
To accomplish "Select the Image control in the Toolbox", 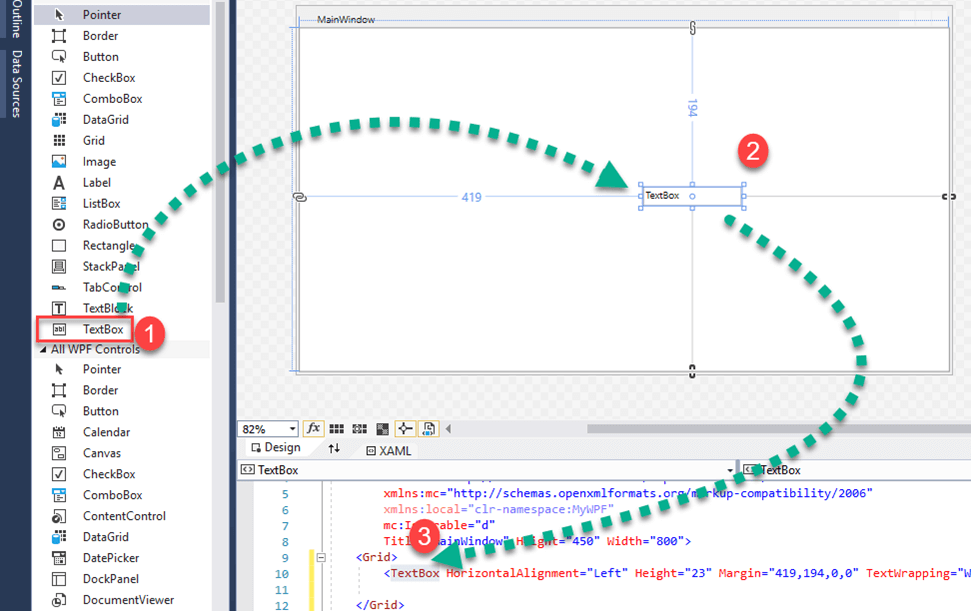I will [x=100, y=161].
